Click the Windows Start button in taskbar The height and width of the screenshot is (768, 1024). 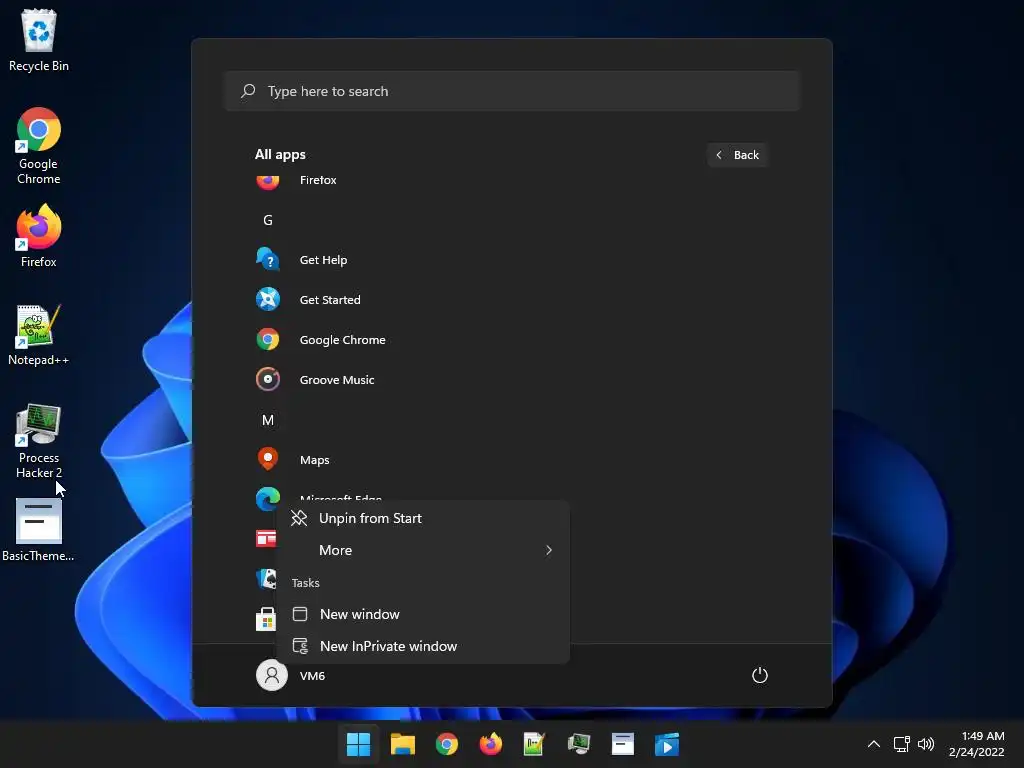pos(359,744)
